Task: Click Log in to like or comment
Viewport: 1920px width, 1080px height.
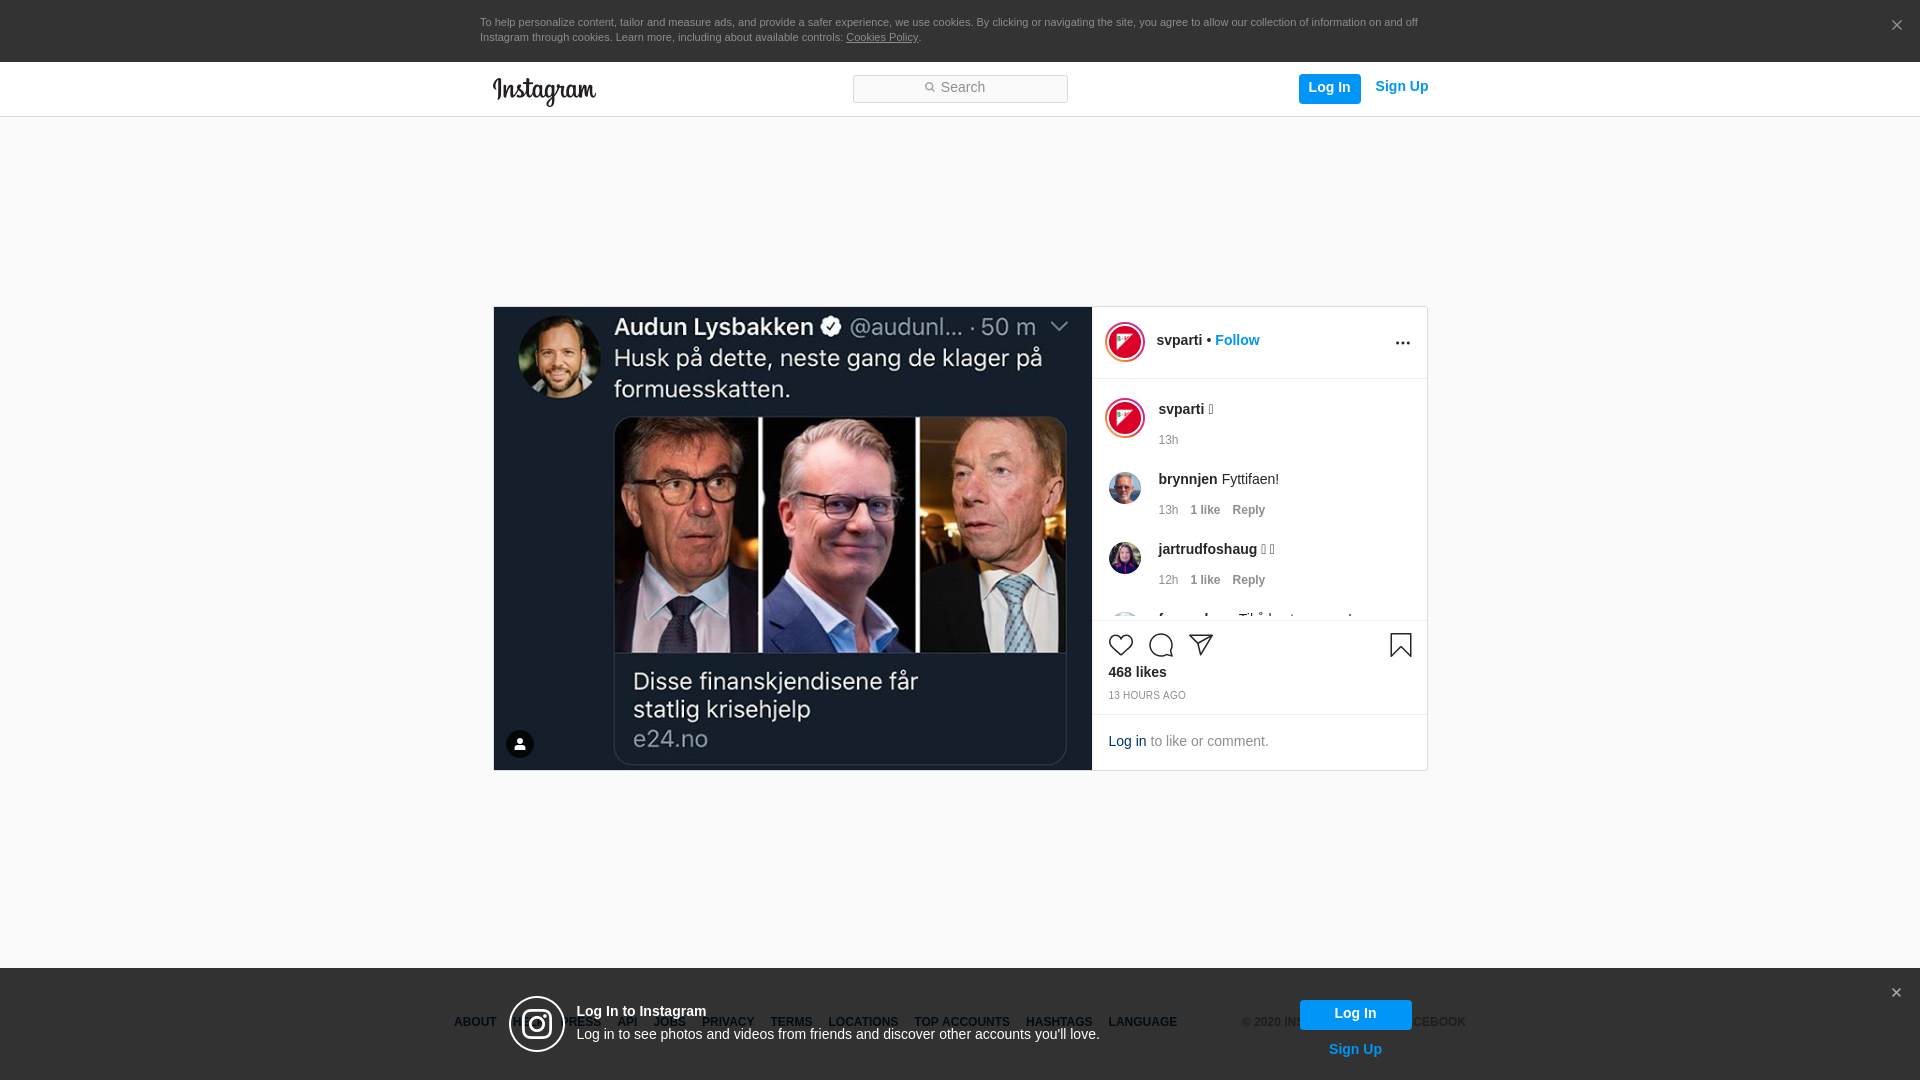Action: 1127,741
